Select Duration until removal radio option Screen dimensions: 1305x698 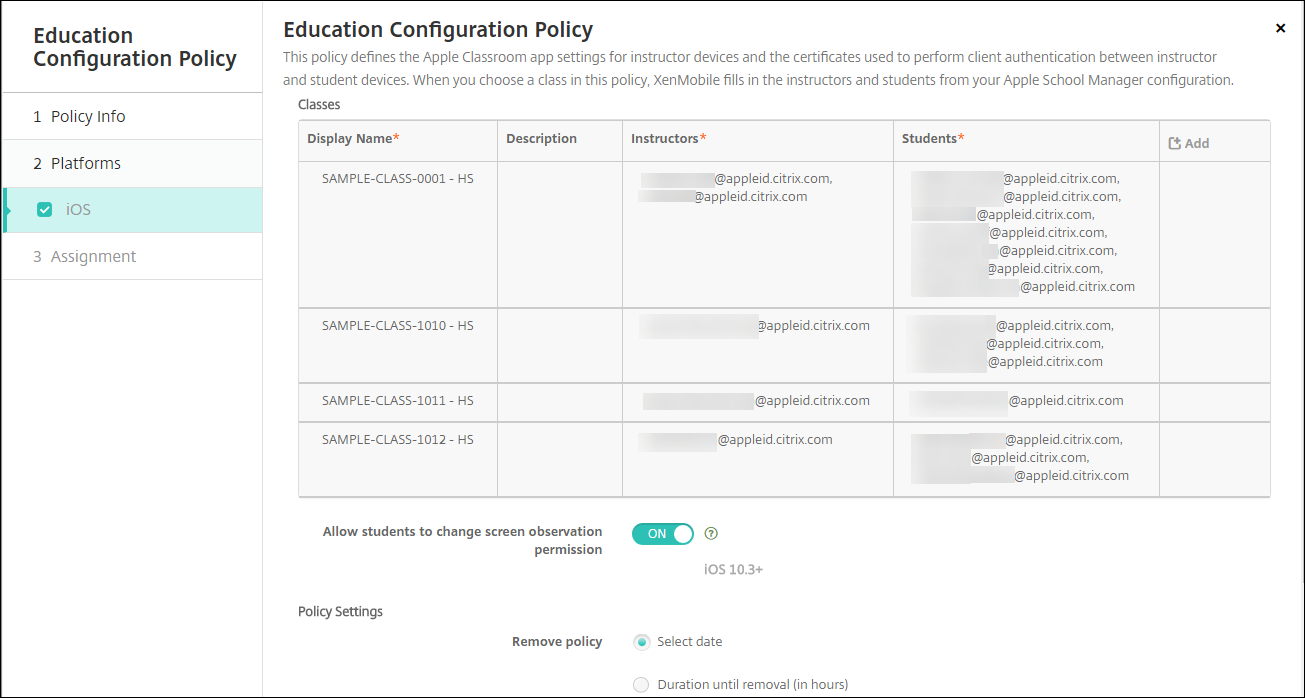(x=641, y=685)
